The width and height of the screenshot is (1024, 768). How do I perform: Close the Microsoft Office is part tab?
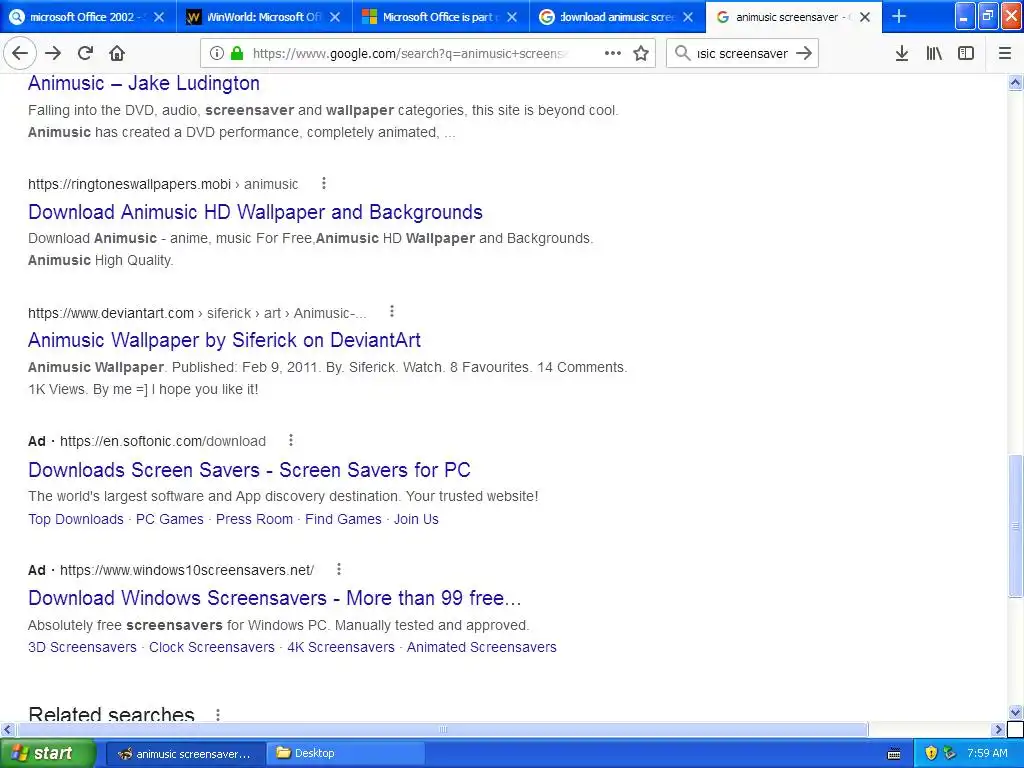pyautogui.click(x=512, y=17)
